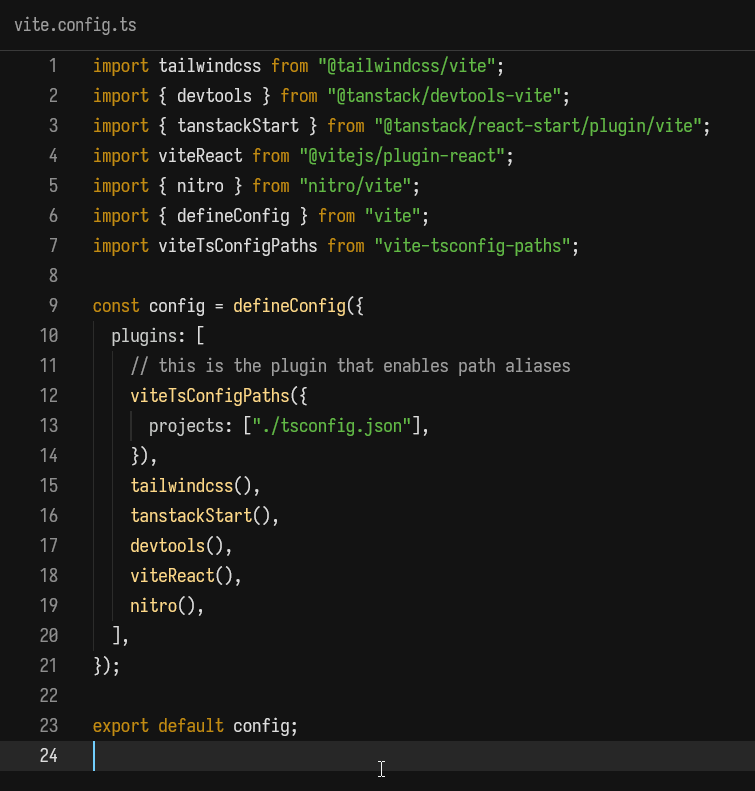
Task: Click the nitro identifier in line 5 import
Action: click(x=200, y=186)
